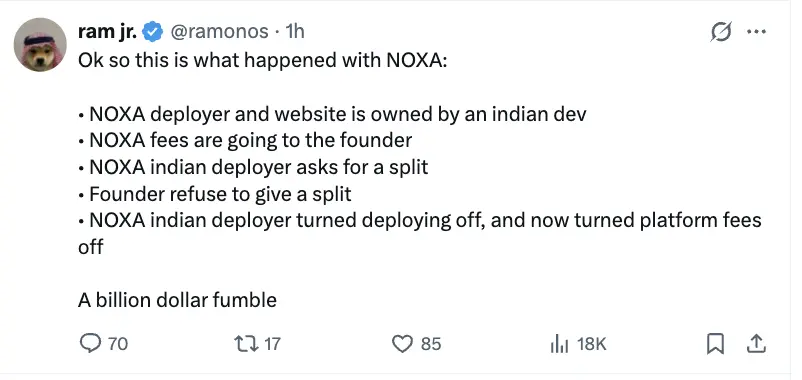Click the "1h" post timestamp
This screenshot has width=802, height=380.
(x=295, y=32)
